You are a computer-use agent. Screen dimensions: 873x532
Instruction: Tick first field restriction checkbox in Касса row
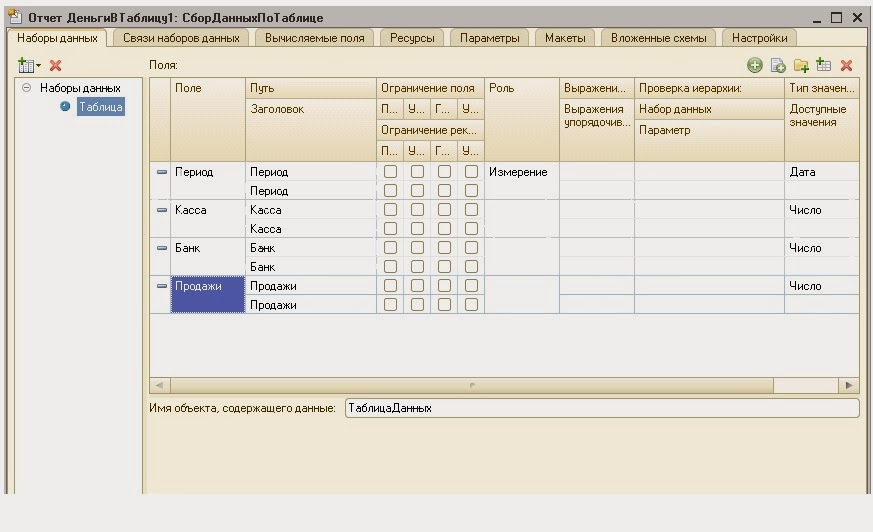pyautogui.click(x=390, y=210)
